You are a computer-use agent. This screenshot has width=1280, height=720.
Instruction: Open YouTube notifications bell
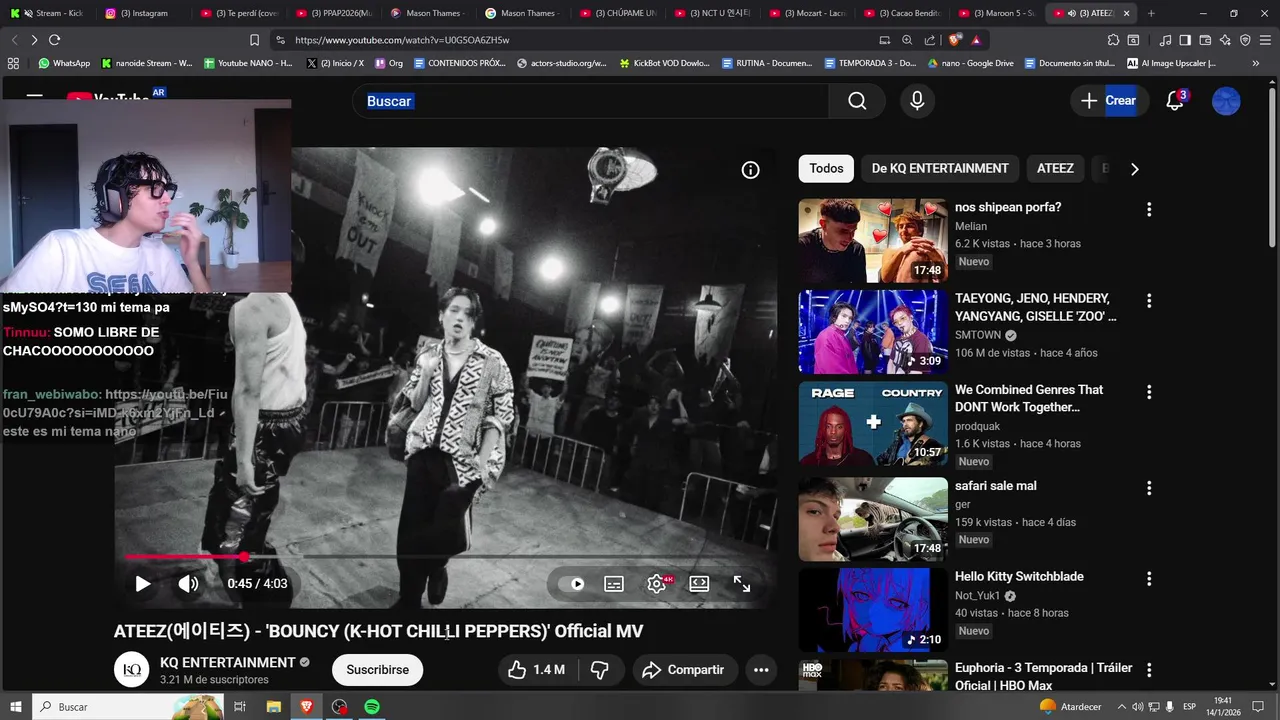tap(1176, 101)
